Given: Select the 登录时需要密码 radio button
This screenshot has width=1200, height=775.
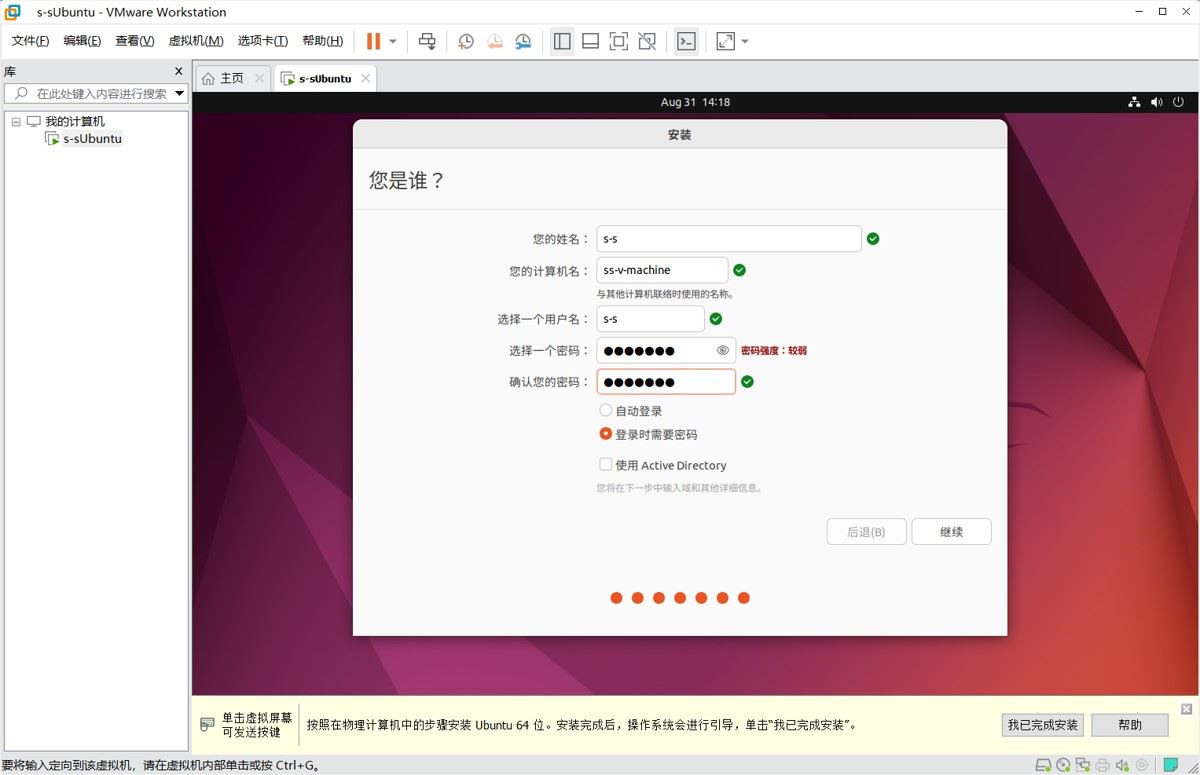Looking at the screenshot, I should point(605,434).
